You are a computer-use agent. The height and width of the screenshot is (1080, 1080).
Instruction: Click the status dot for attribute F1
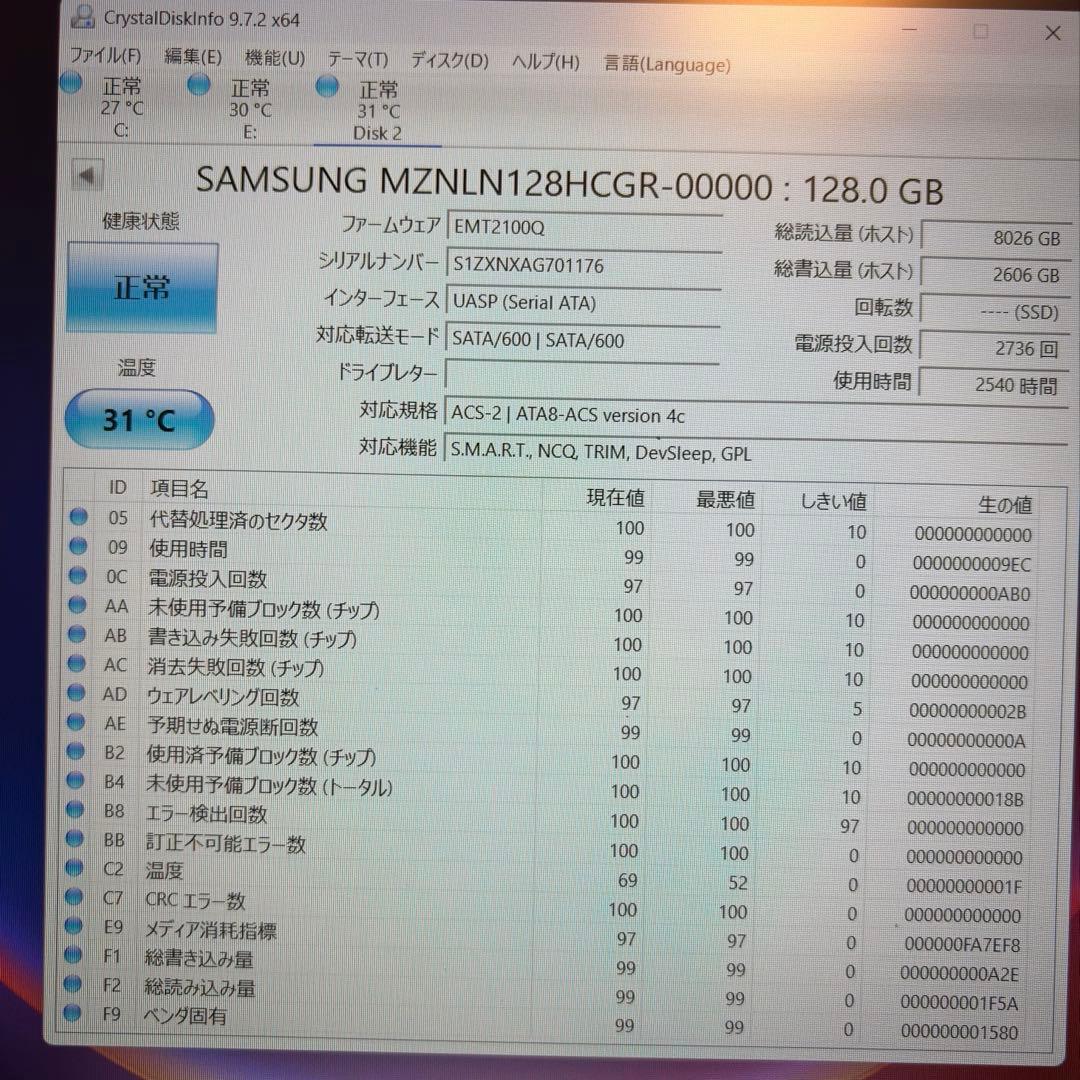point(73,955)
